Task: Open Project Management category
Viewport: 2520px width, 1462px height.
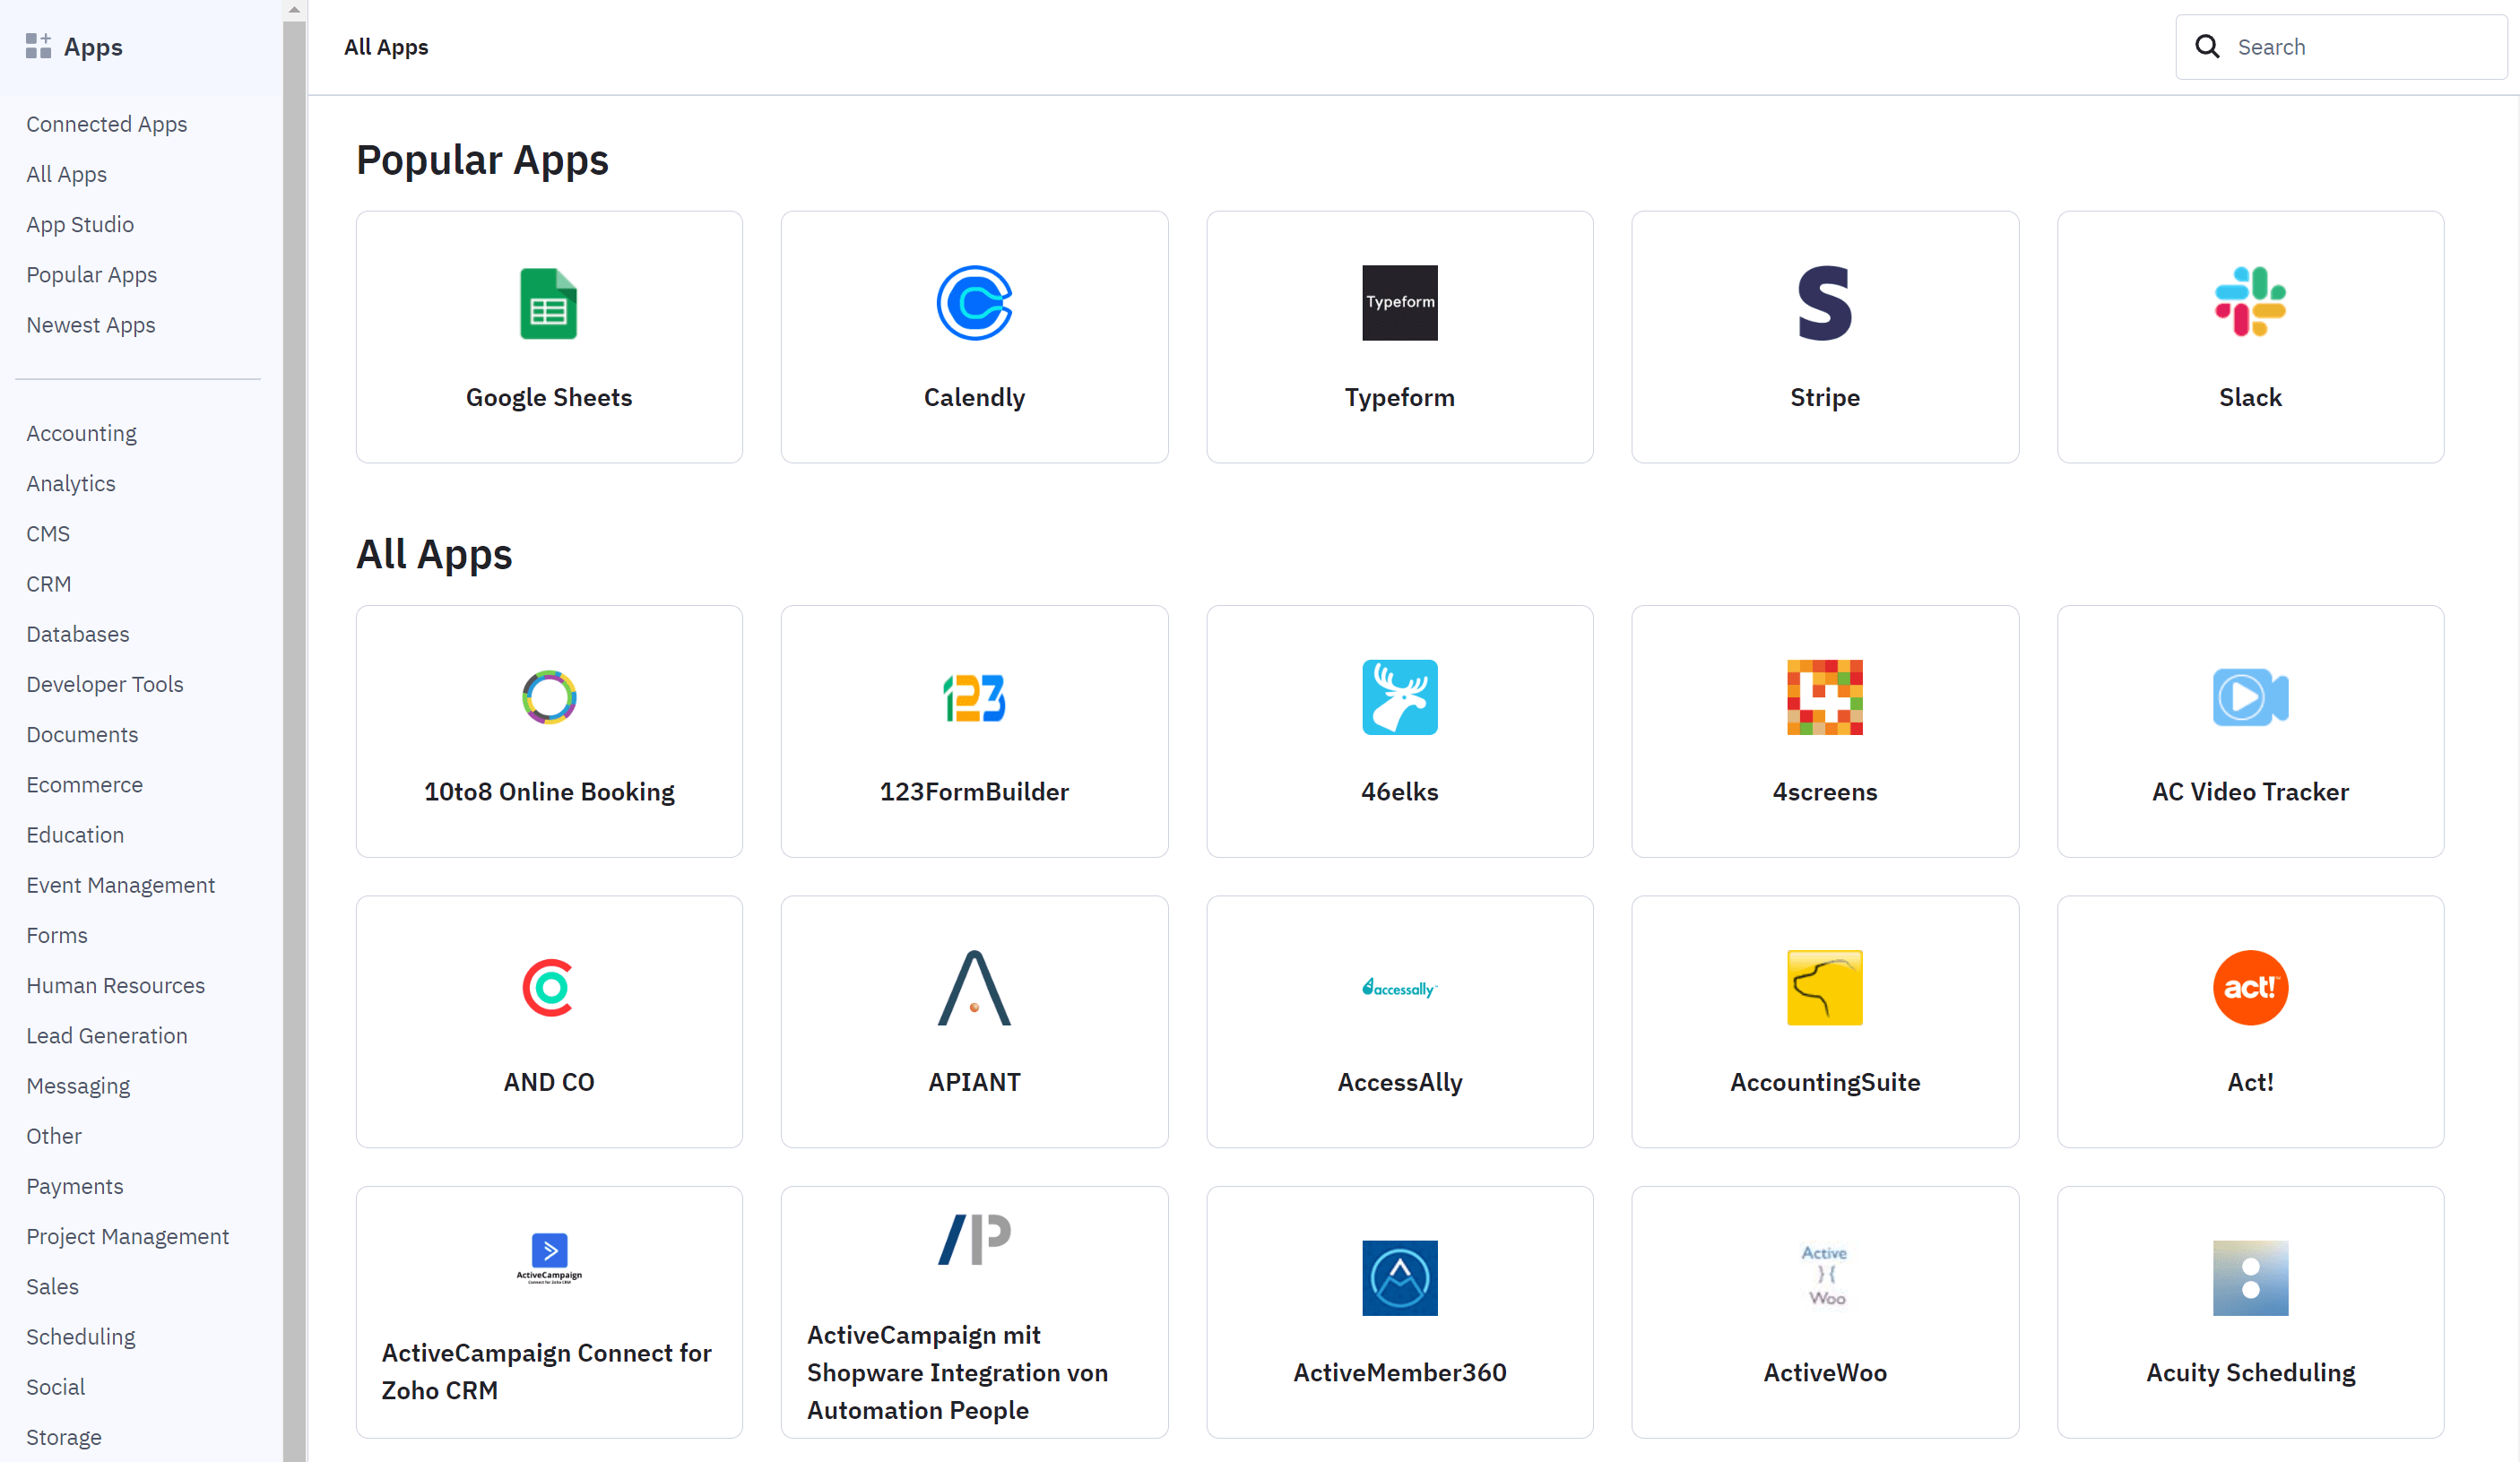Action: click(x=128, y=1236)
